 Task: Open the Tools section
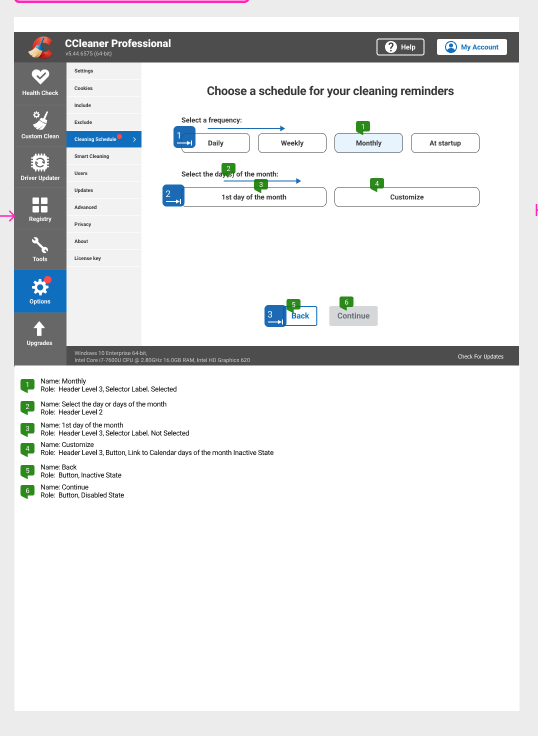pyautogui.click(x=40, y=249)
